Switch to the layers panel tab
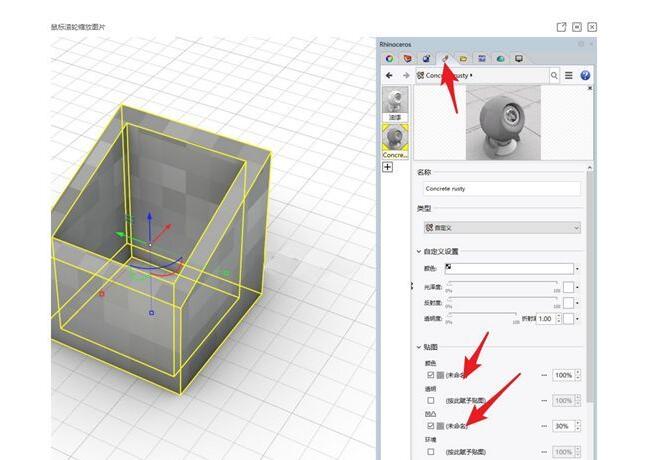Viewport: 648px width, 460px height. click(x=408, y=59)
